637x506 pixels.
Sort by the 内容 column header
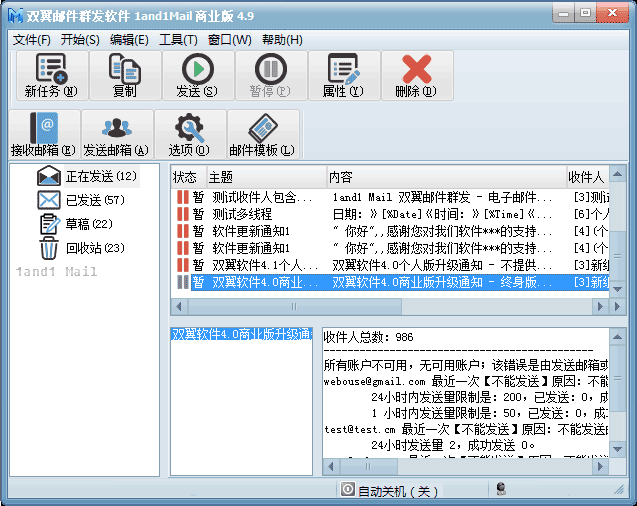[447, 177]
